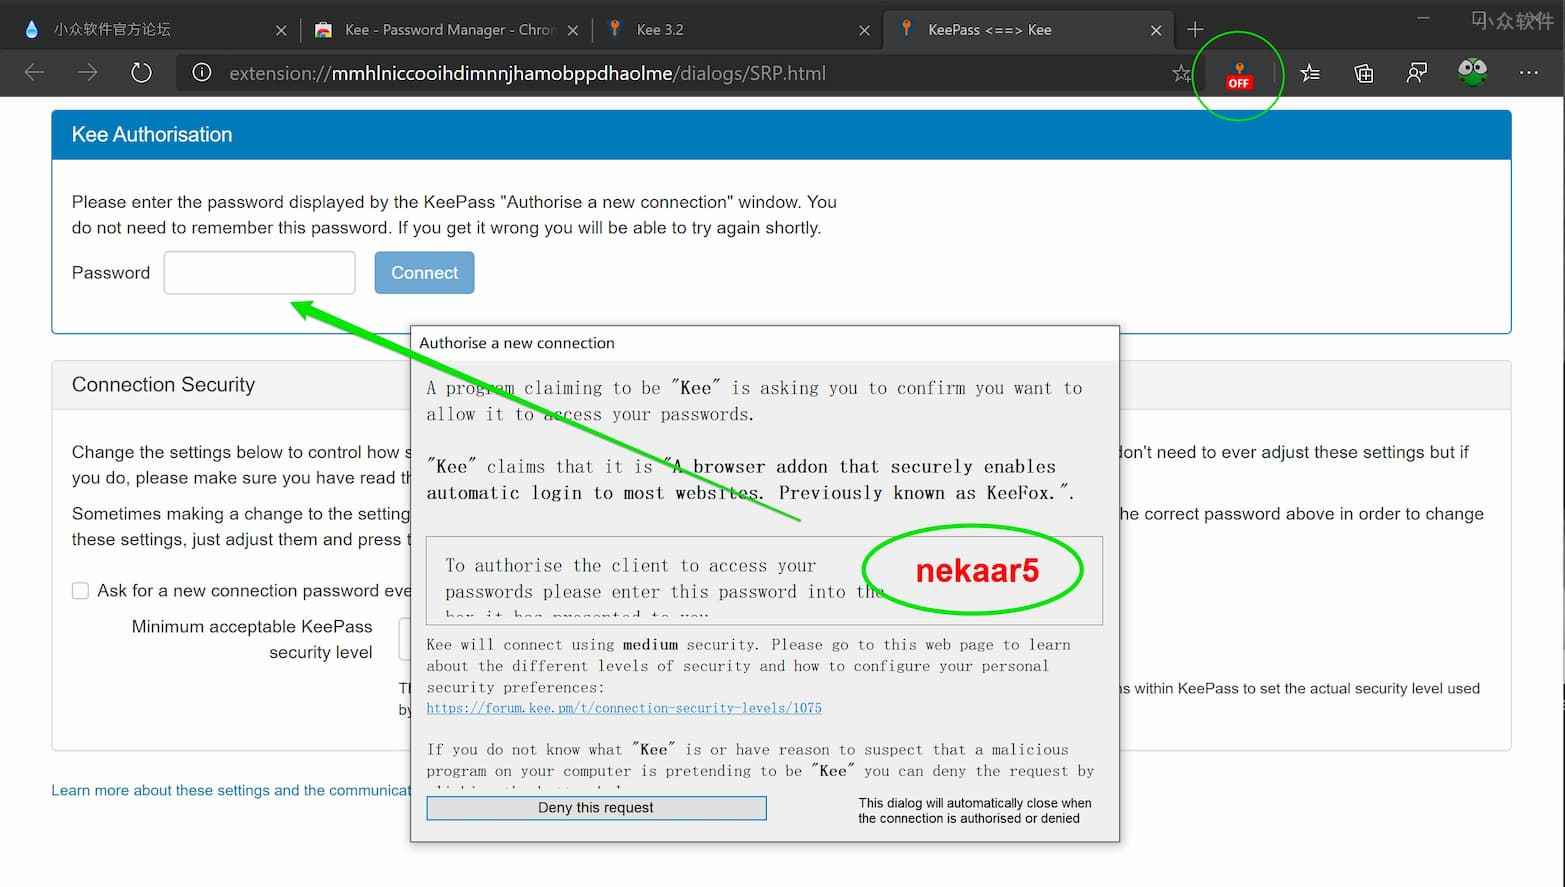Click the address bar URL

527,73
